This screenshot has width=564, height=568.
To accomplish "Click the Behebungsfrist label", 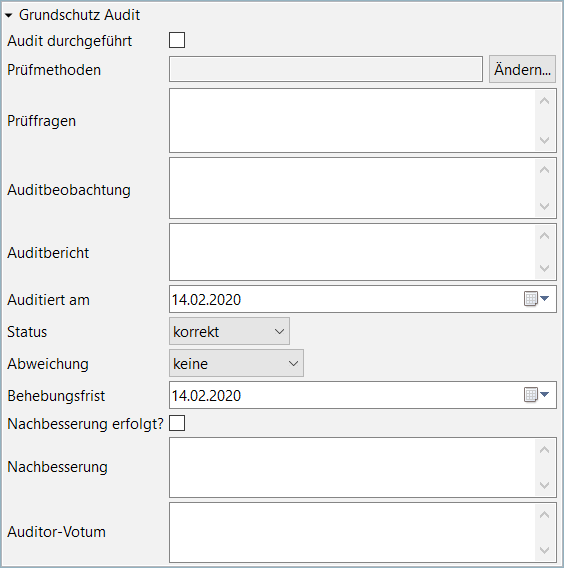I will pos(56,396).
